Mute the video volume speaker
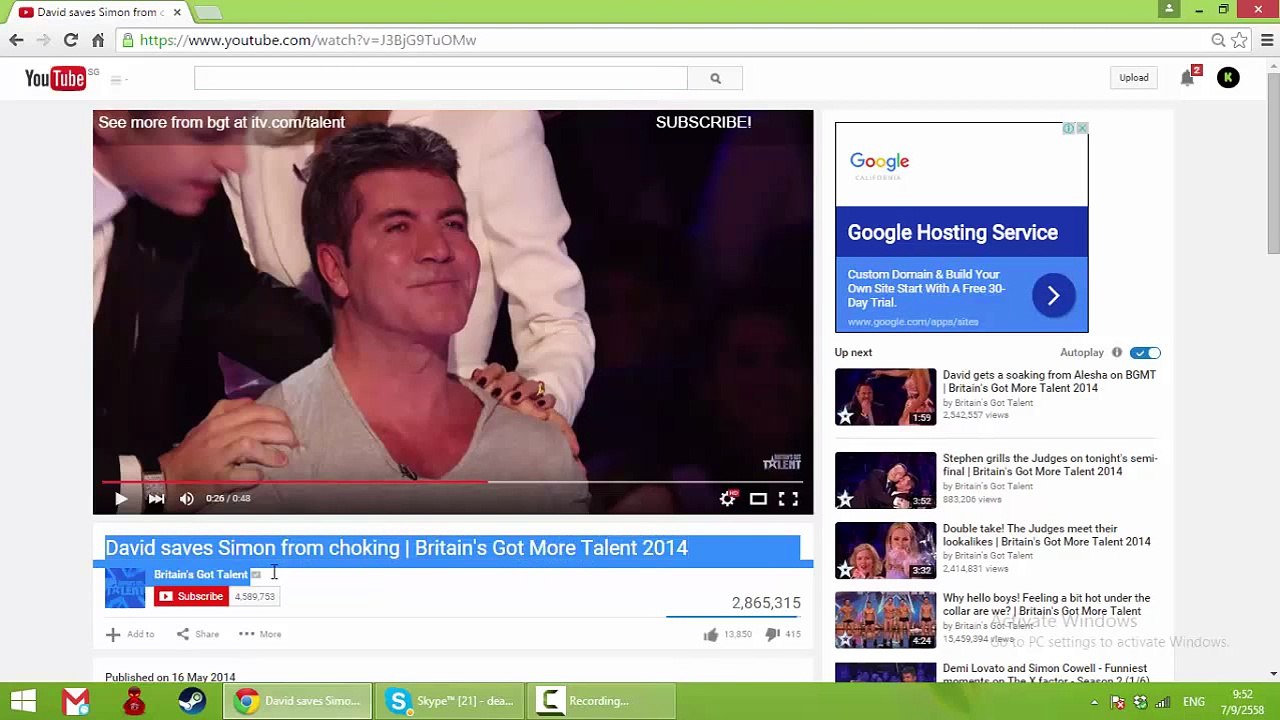This screenshot has height=720, width=1280. [x=187, y=498]
